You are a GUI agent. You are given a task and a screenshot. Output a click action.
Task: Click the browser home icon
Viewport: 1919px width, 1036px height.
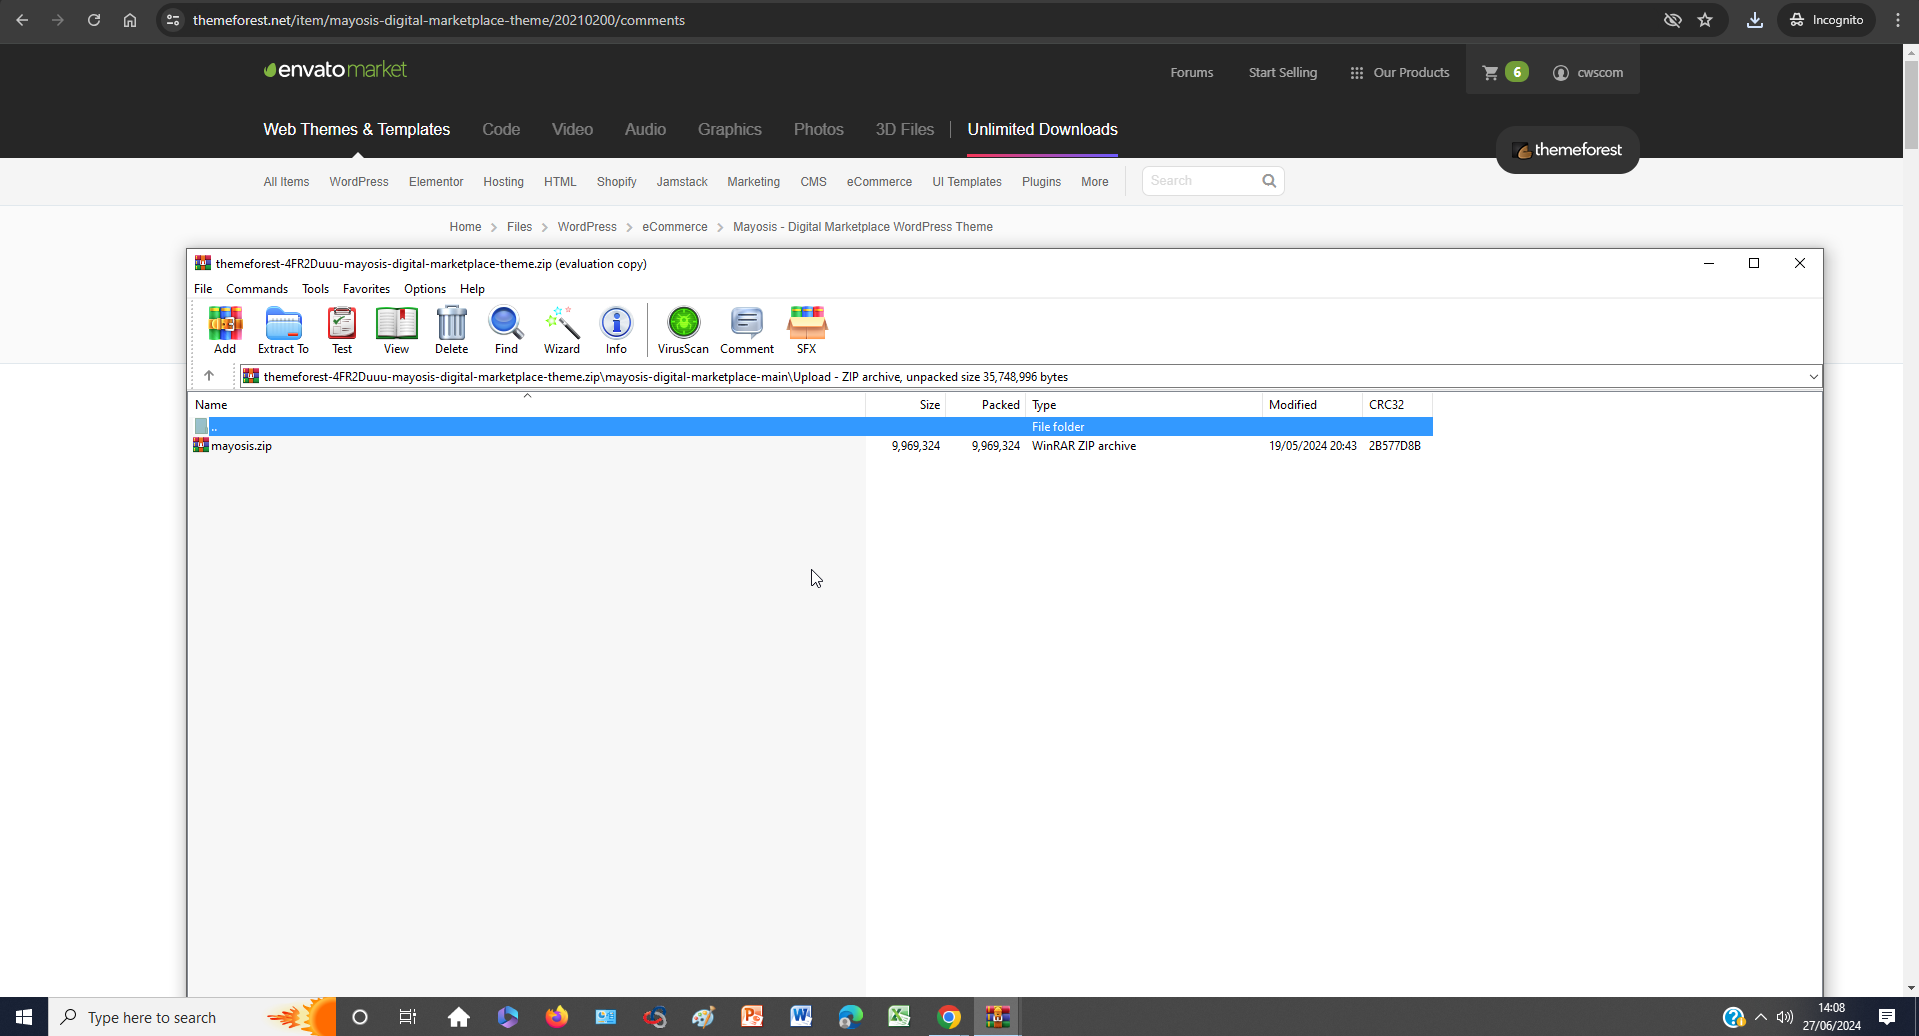(130, 20)
